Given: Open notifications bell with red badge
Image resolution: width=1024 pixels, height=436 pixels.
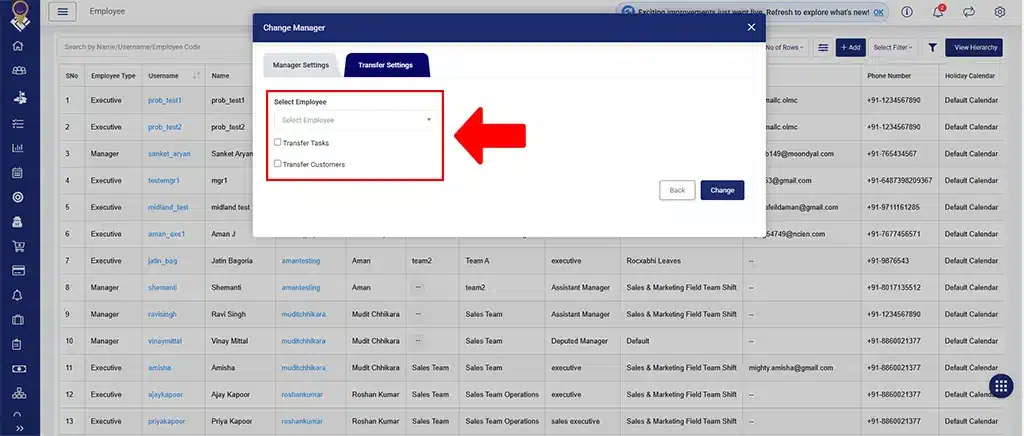Looking at the screenshot, I should (x=938, y=12).
